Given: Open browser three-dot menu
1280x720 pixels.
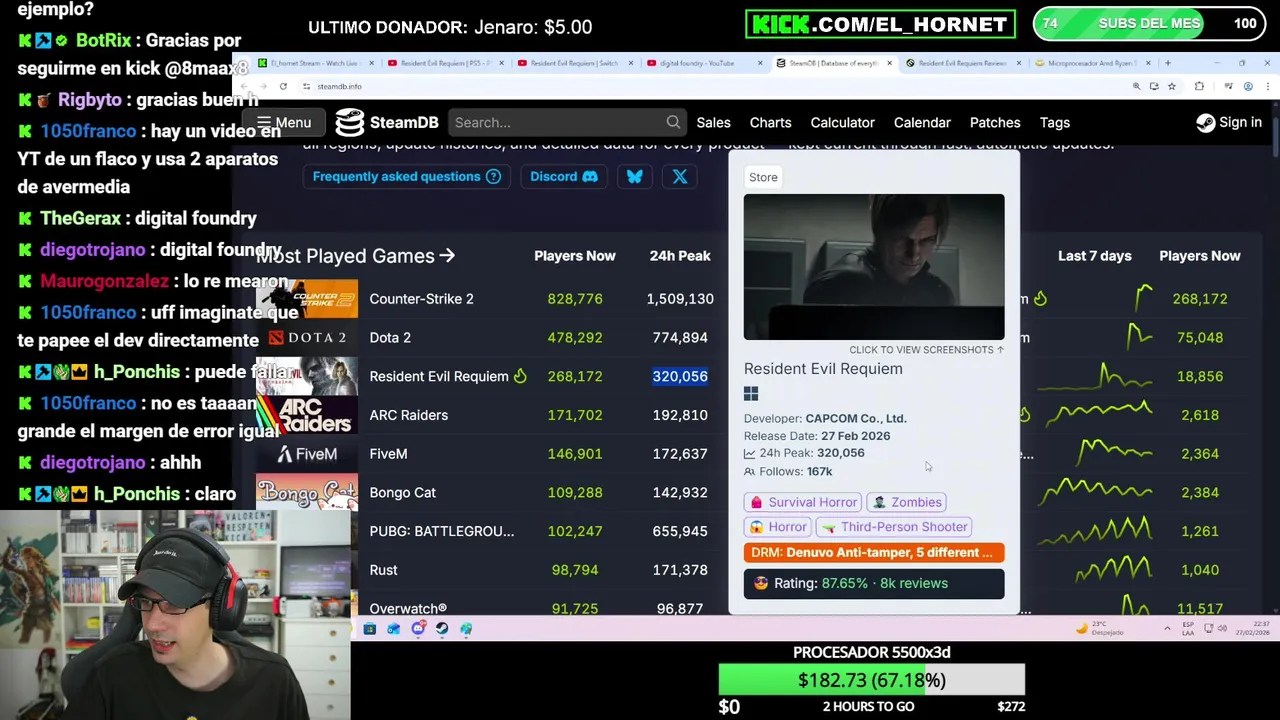Looking at the screenshot, I should [1268, 86].
